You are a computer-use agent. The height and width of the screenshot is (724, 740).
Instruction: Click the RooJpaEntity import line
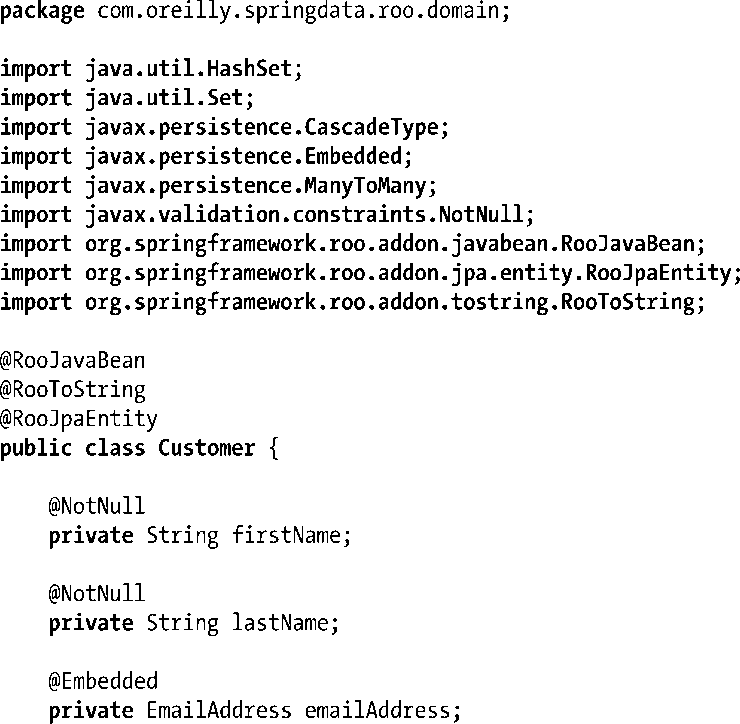coord(371,273)
